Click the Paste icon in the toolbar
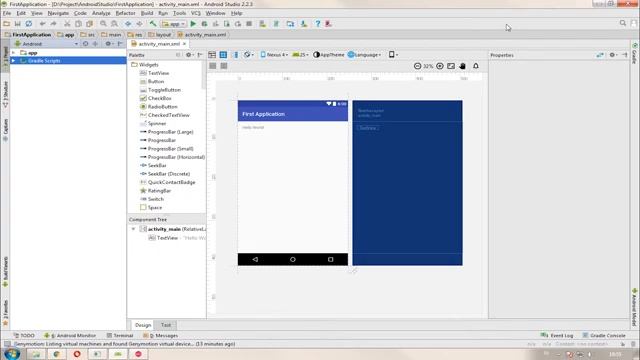Image resolution: width=640 pixels, height=360 pixels. click(x=89, y=24)
